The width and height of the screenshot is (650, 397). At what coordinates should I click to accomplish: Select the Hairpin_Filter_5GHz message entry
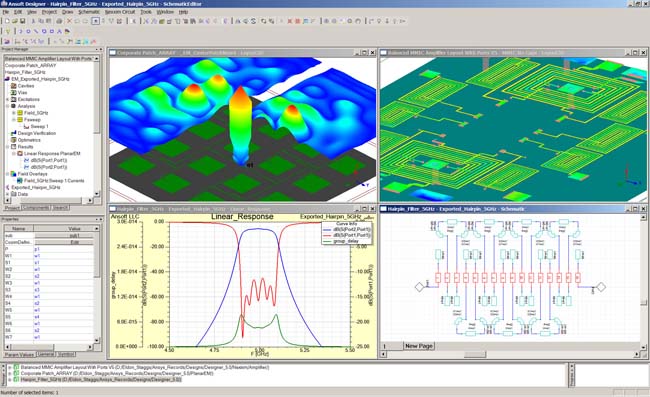(101, 380)
